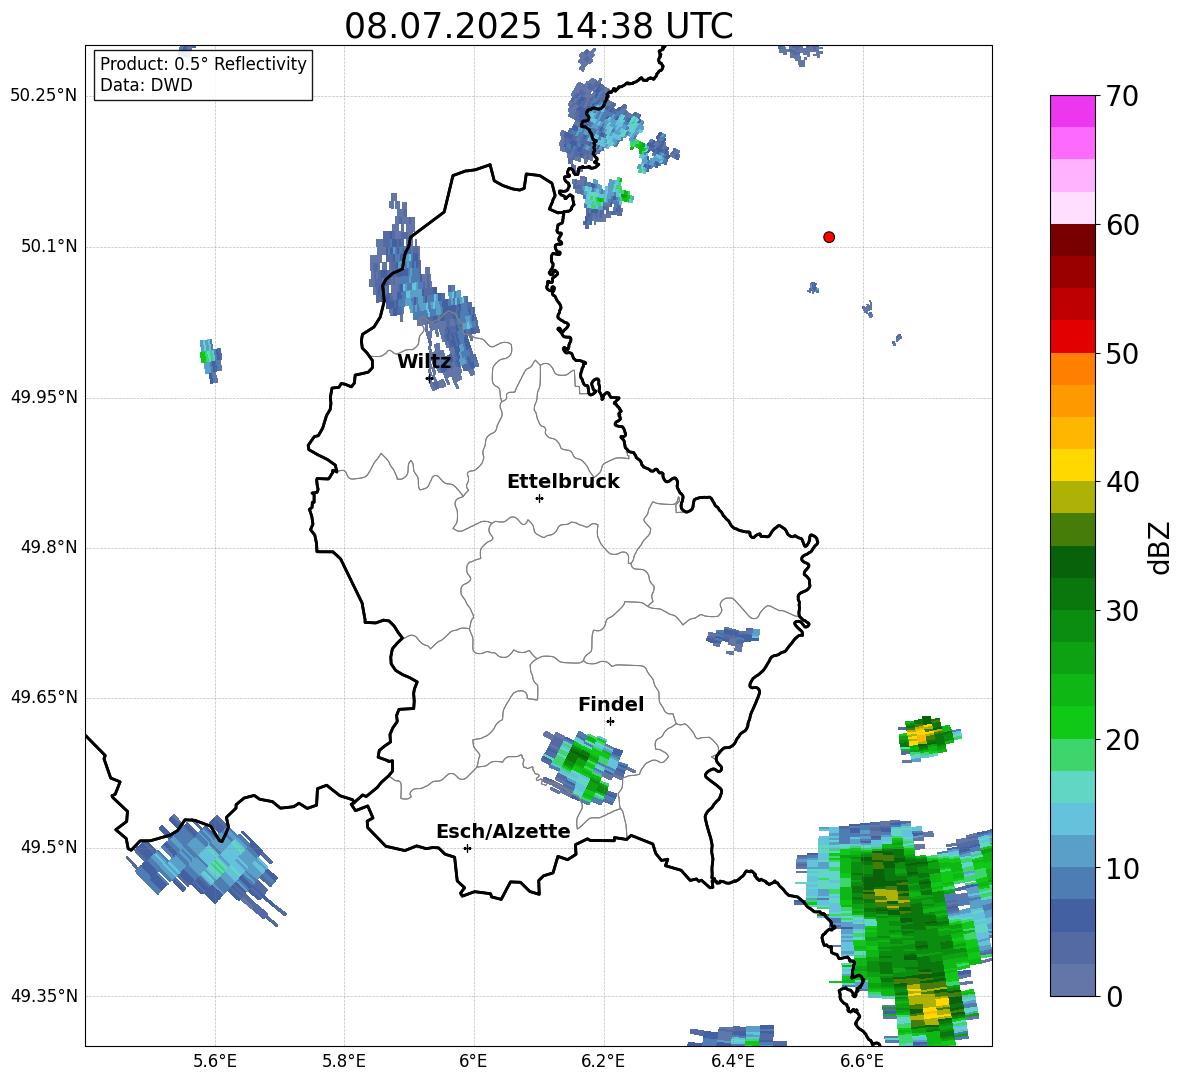This screenshot has height=1081, width=1184.
Task: Click the 6.4°E longitude label
Action: (732, 1061)
